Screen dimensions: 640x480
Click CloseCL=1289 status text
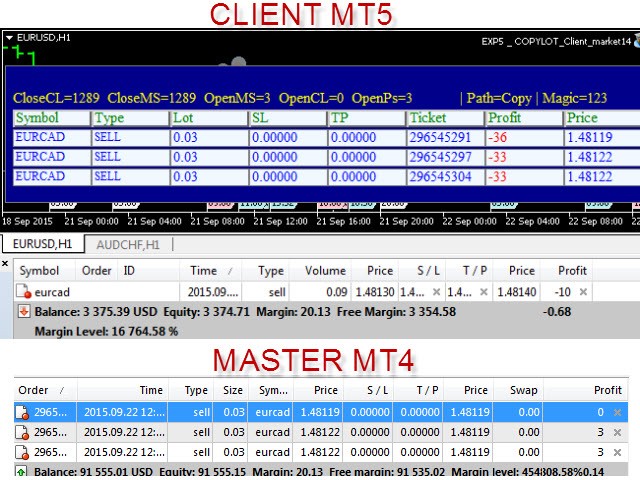pyautogui.click(x=56, y=98)
